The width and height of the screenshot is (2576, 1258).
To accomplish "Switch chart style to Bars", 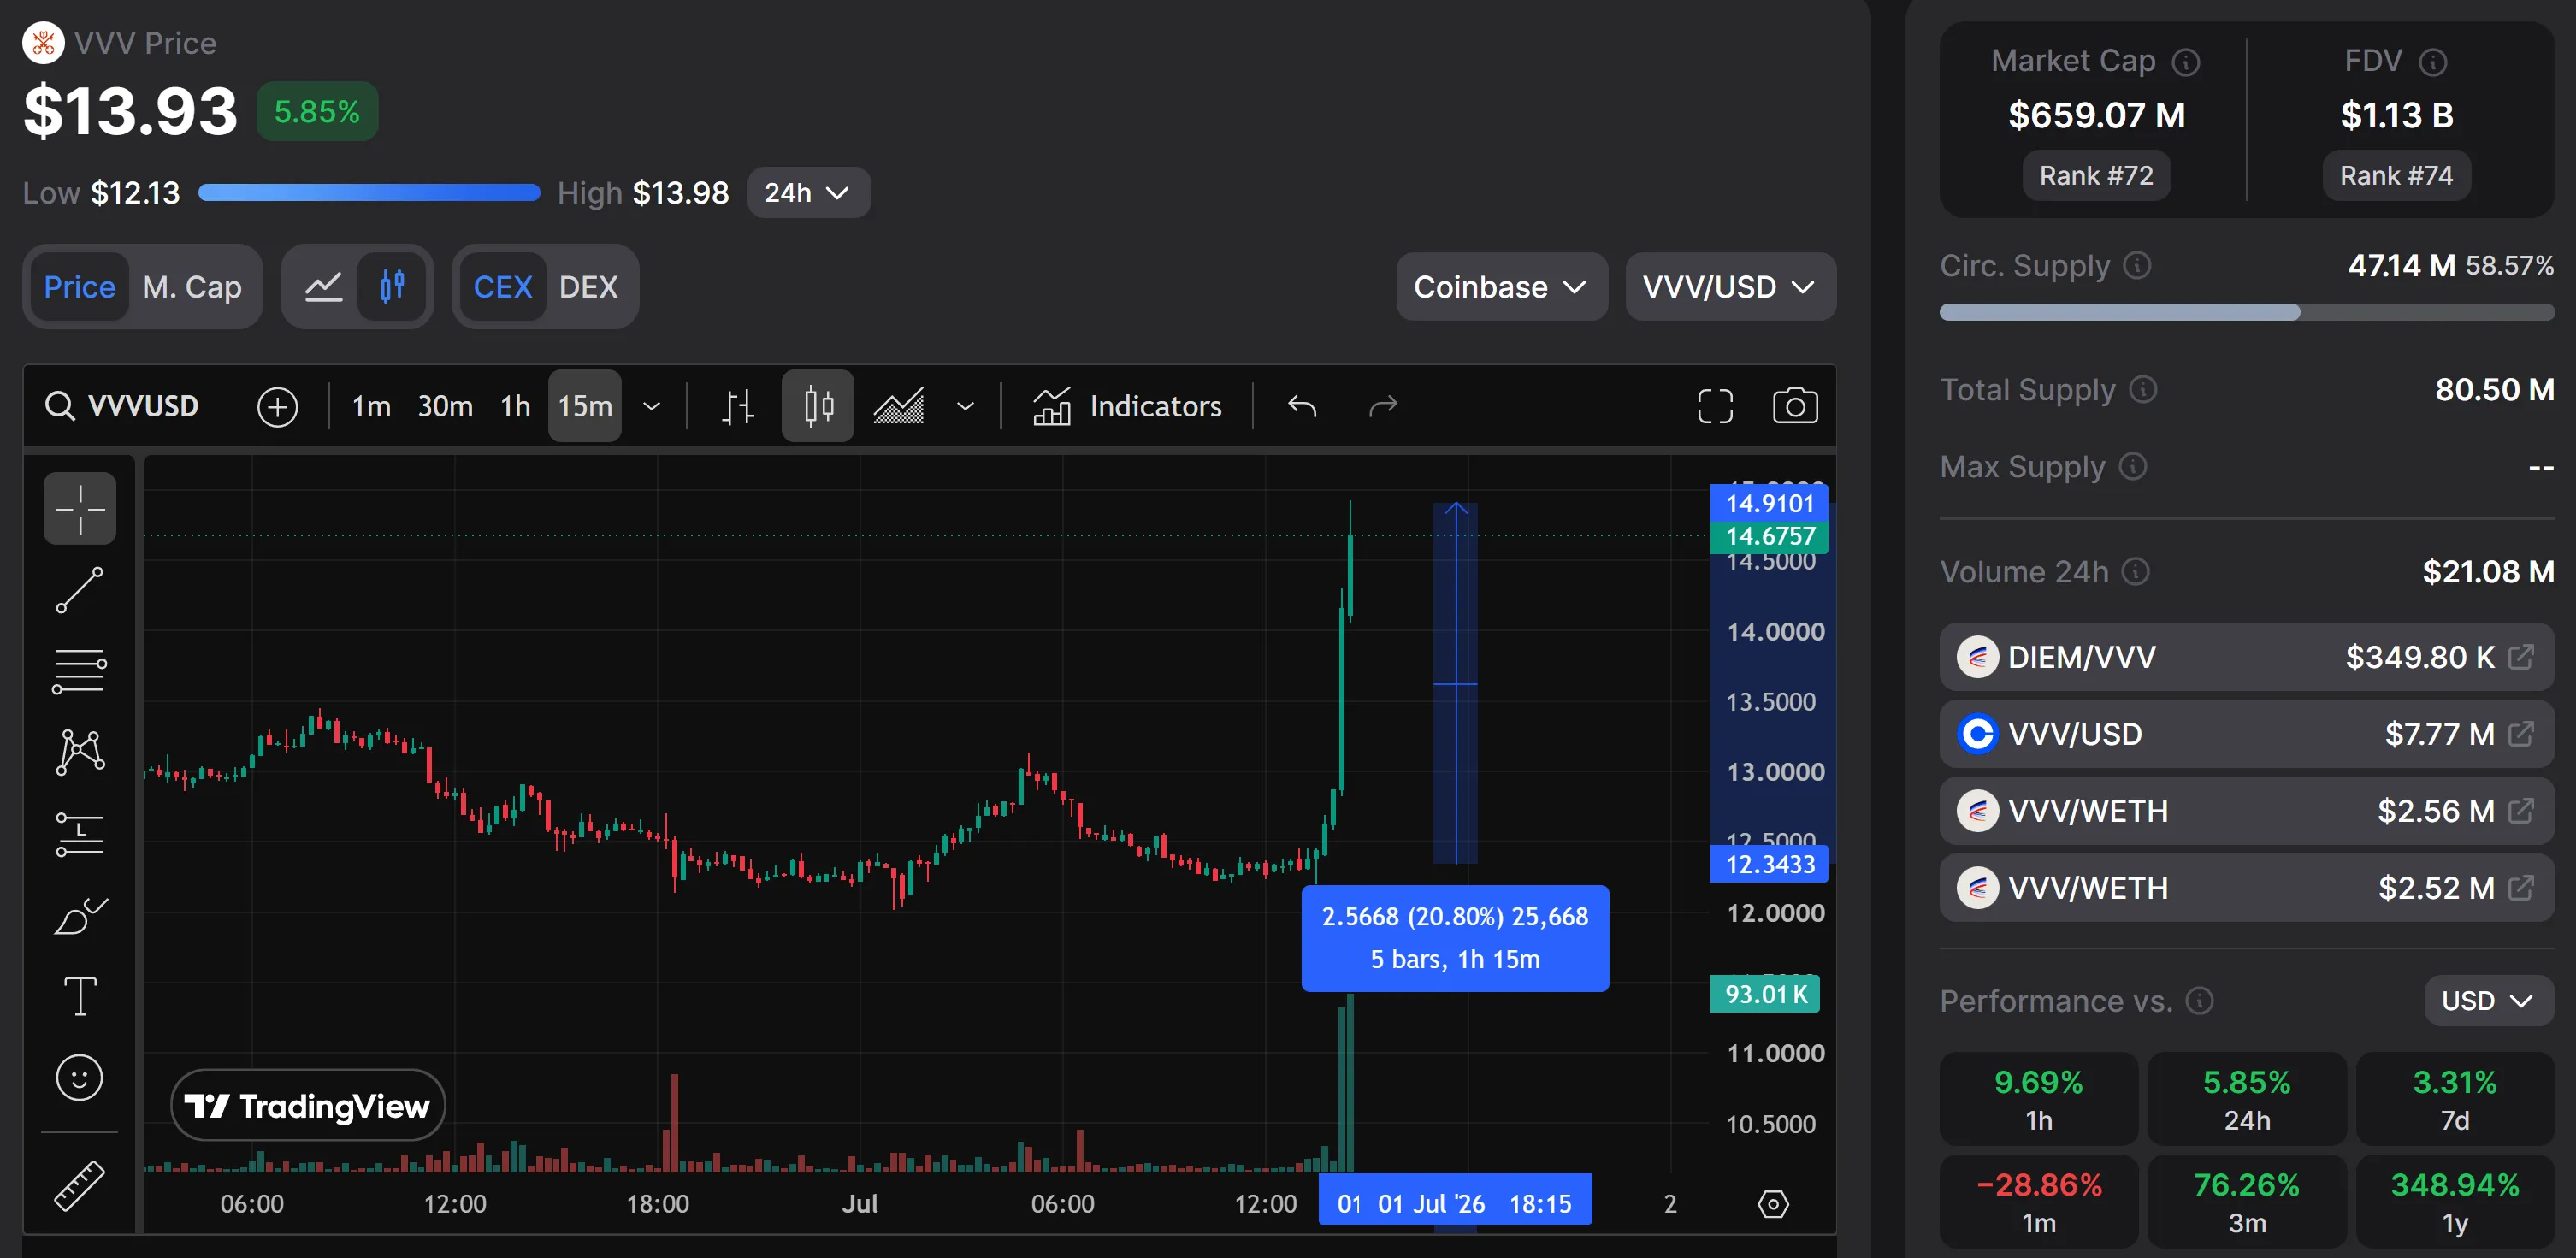I will 738,406.
